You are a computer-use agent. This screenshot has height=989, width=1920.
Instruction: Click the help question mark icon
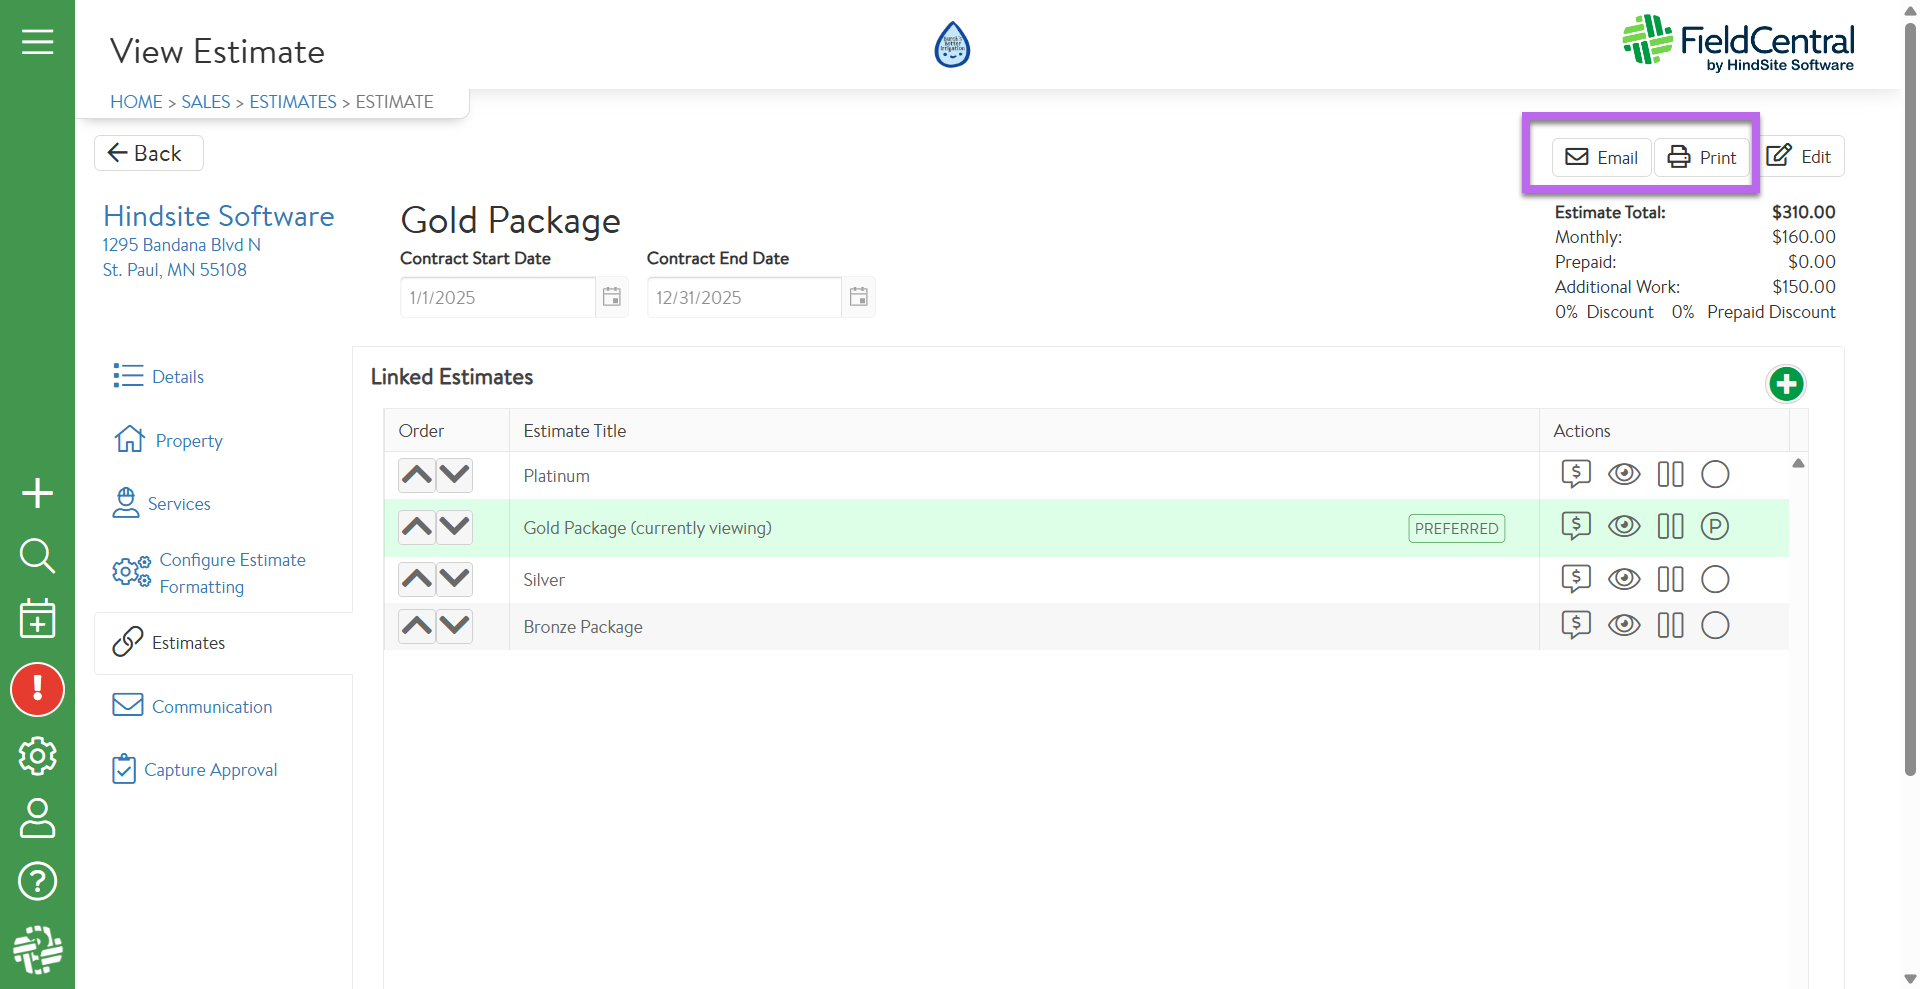37,881
